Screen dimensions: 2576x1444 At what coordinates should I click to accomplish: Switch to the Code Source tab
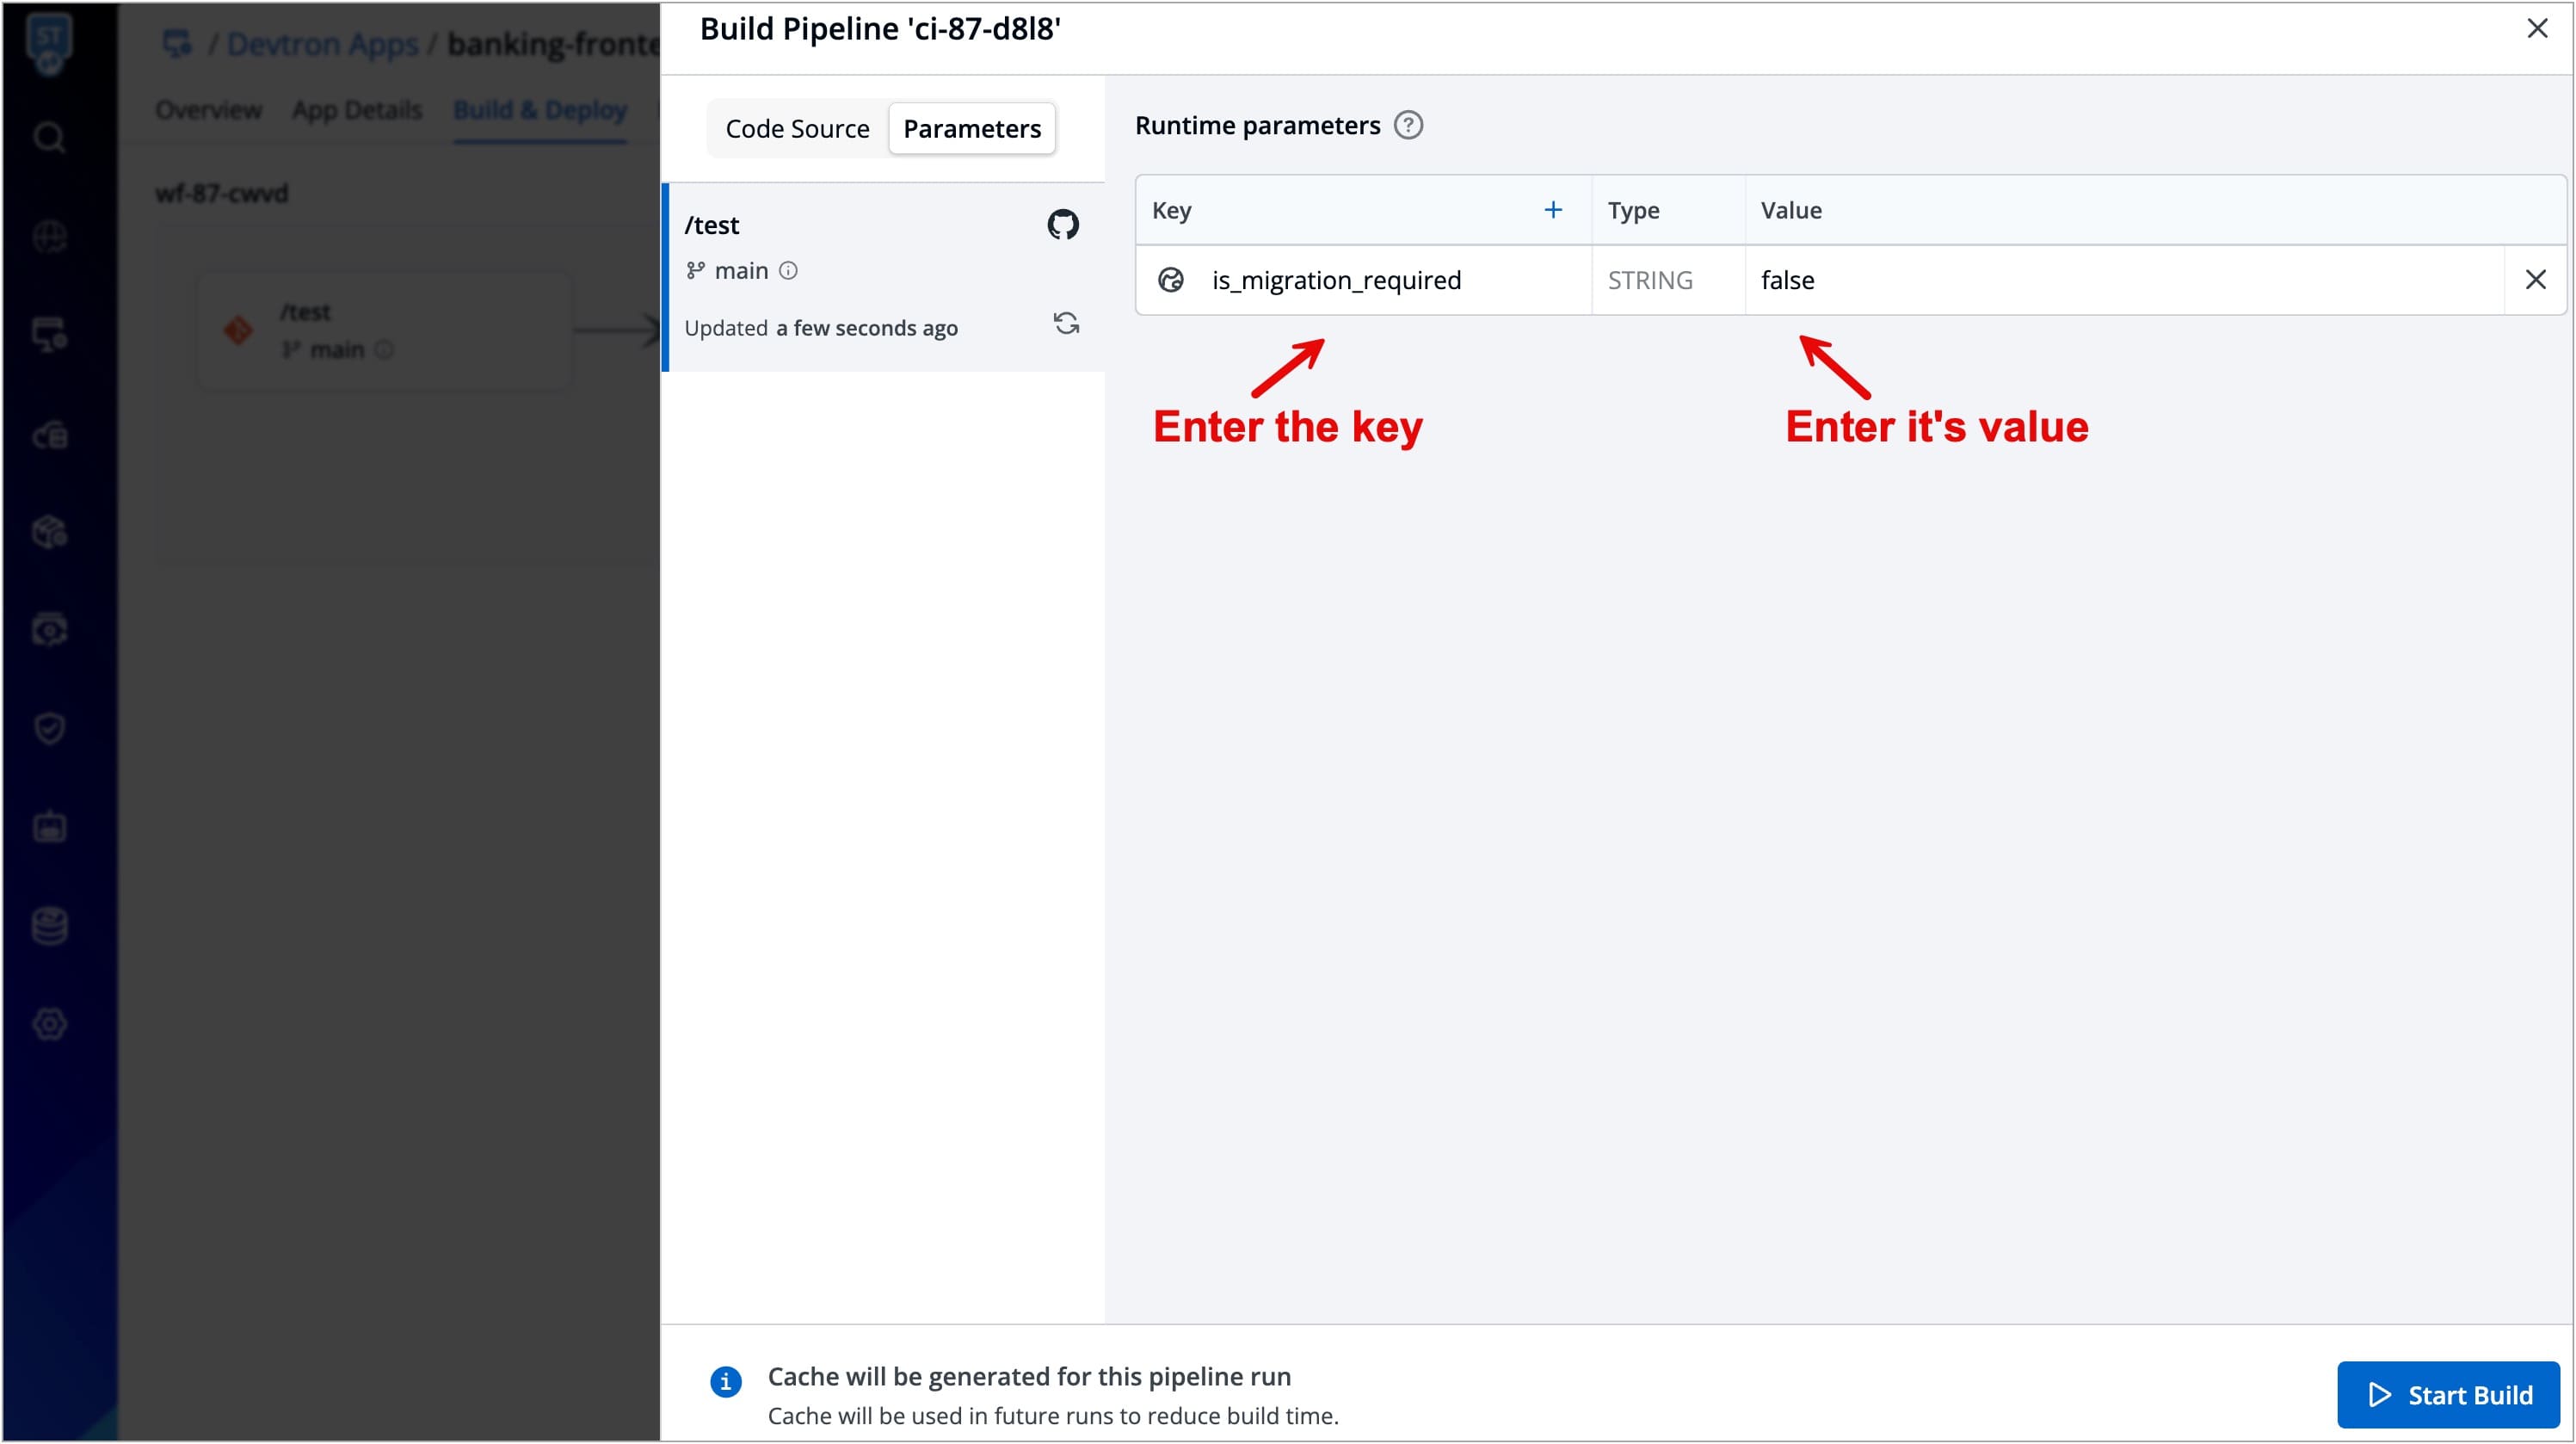click(797, 129)
